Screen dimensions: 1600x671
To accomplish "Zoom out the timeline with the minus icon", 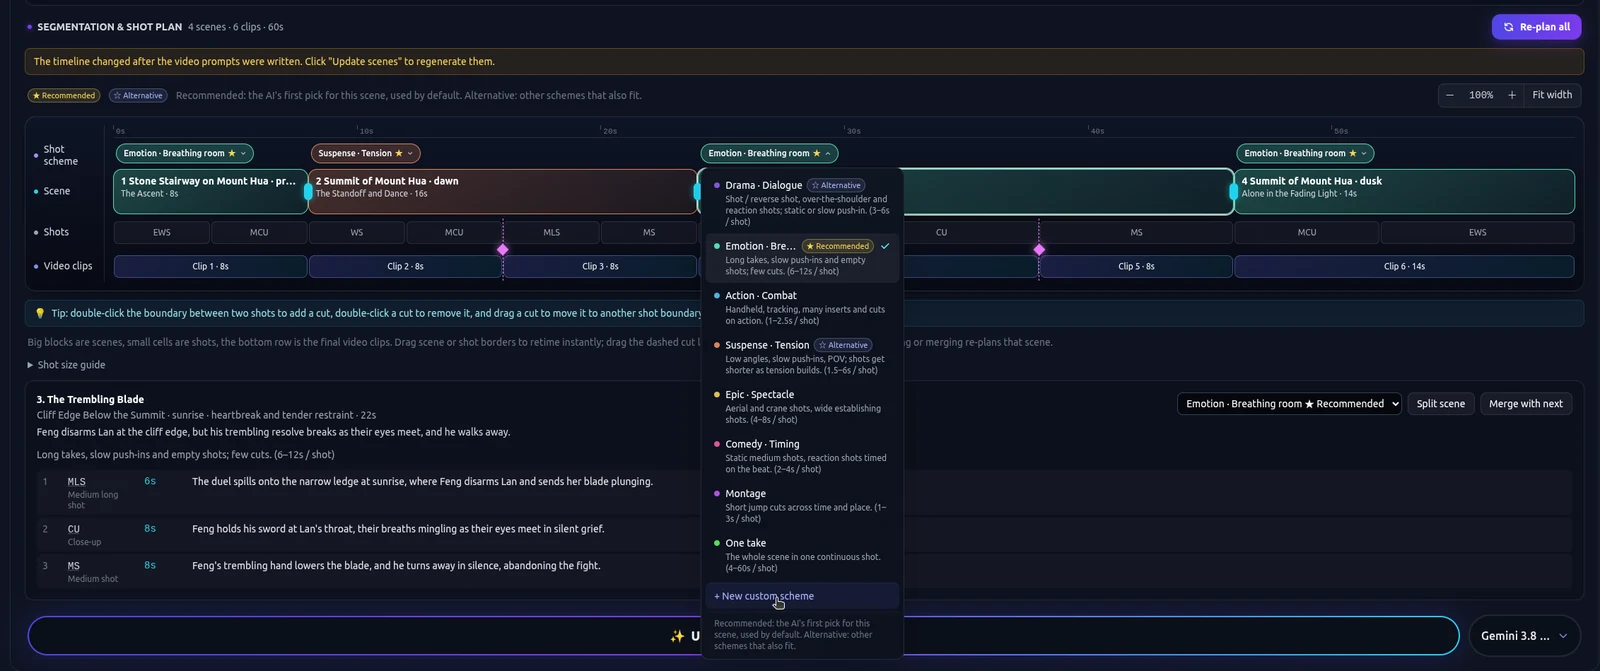I will click(x=1450, y=95).
